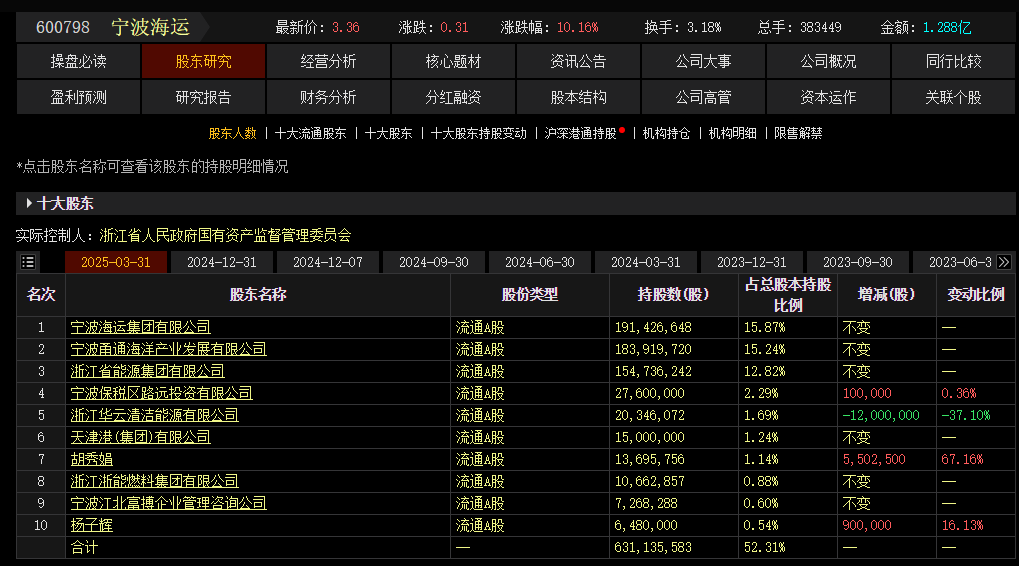Open the 经营分析 tab
This screenshot has width=1019, height=566.
328,61
